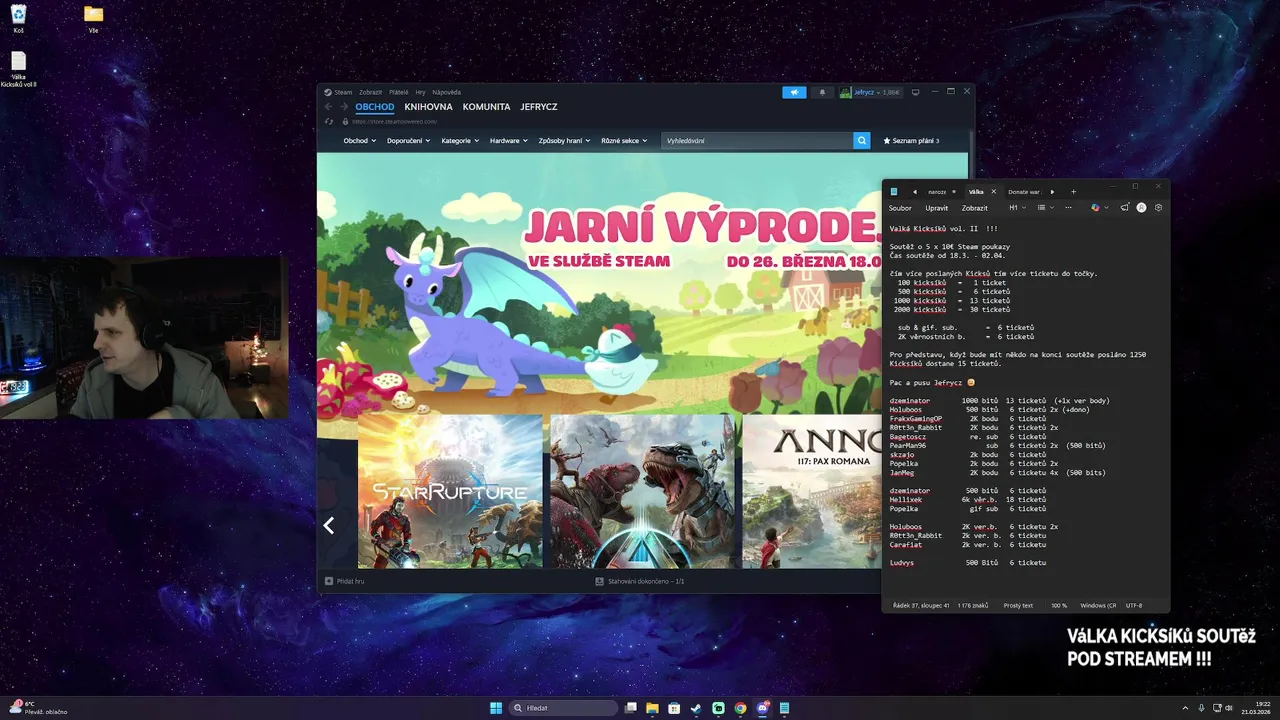This screenshot has width=1280, height=720.
Task: Open the Přátelé menu in Steam
Action: [398, 92]
